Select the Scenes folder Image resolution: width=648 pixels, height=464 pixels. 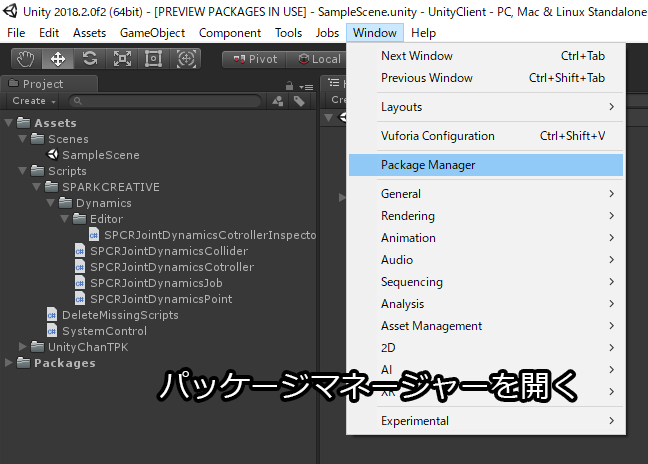coord(60,139)
